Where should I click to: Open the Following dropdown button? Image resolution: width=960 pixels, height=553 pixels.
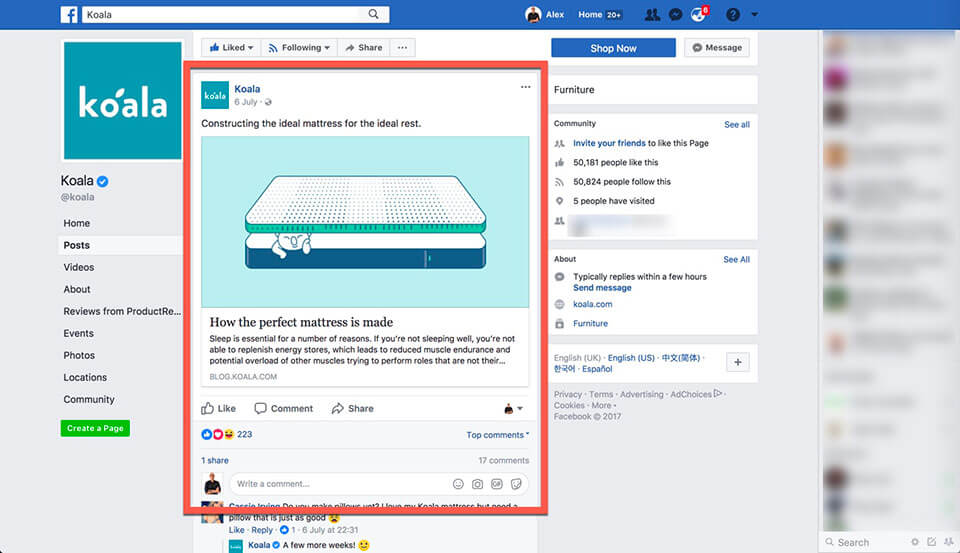pos(299,48)
